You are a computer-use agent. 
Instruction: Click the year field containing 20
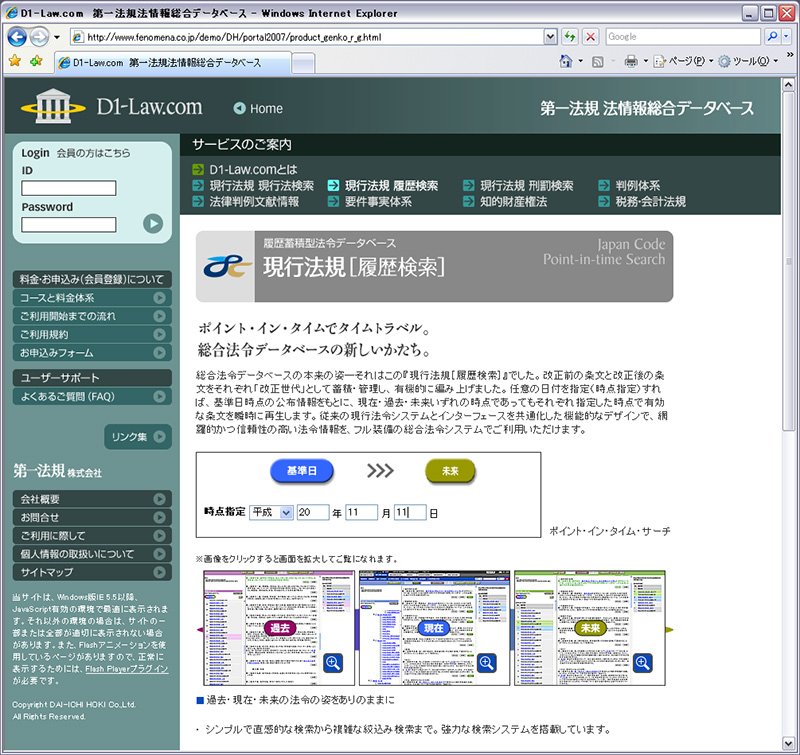(x=313, y=512)
